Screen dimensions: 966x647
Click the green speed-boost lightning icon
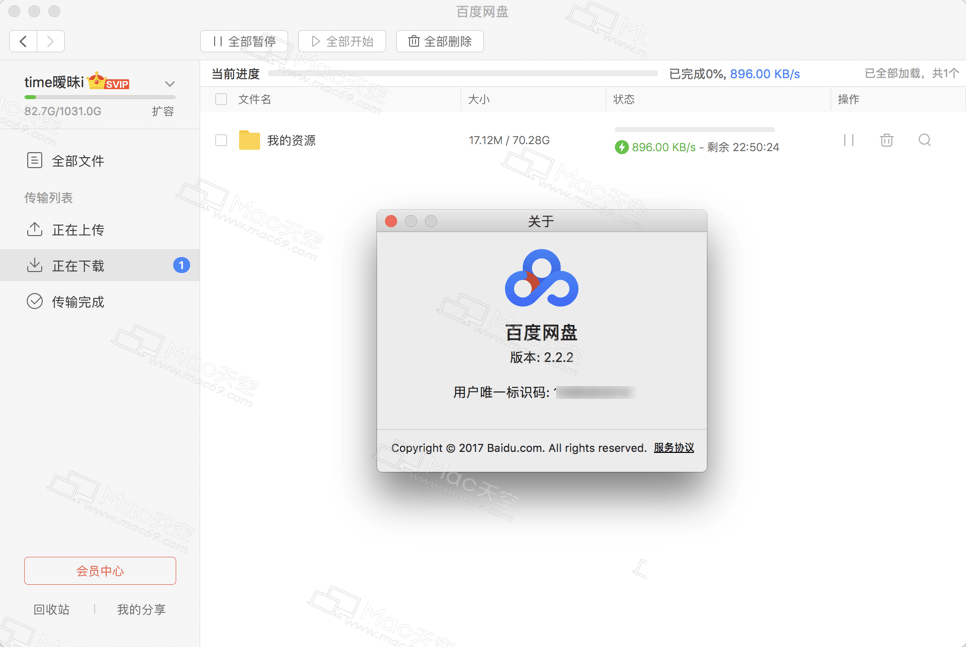pyautogui.click(x=622, y=147)
